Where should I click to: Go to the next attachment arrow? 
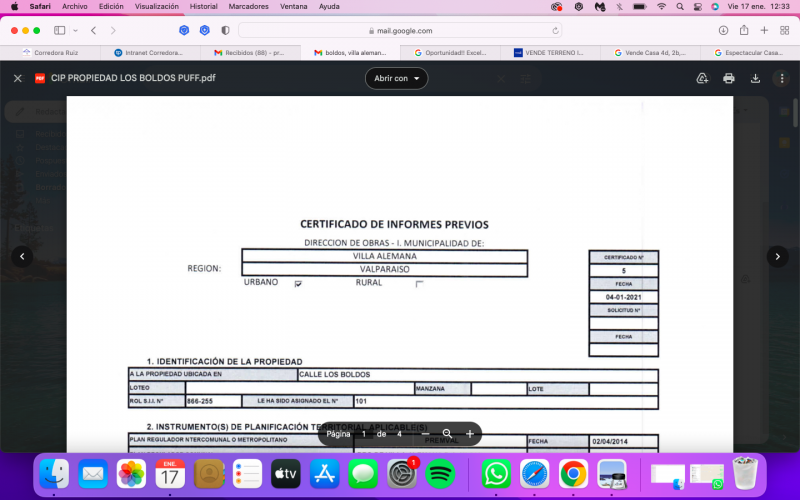(778, 257)
